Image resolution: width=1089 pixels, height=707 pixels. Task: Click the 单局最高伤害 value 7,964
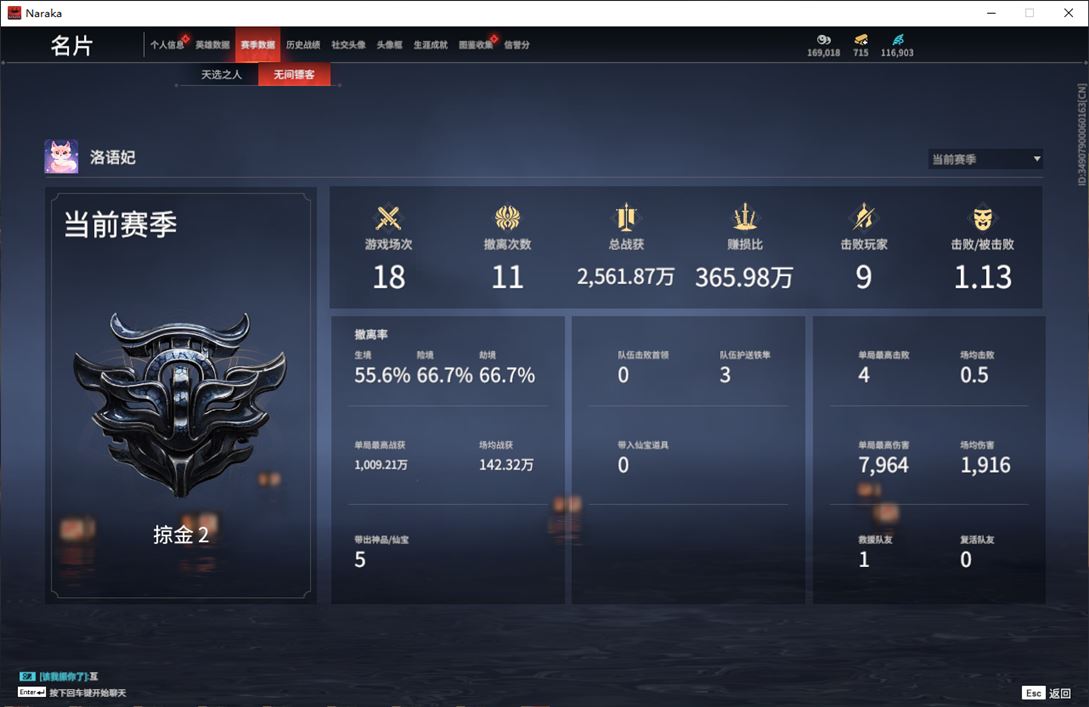click(883, 465)
